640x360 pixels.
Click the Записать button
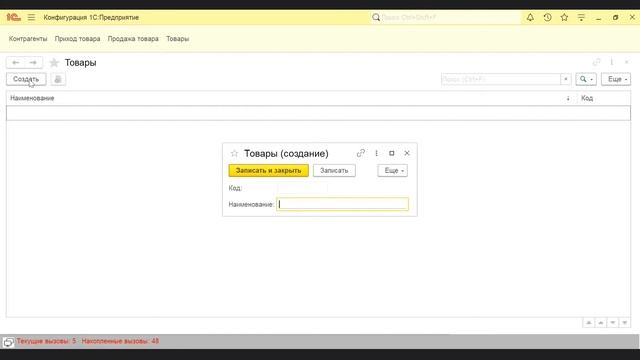334,171
